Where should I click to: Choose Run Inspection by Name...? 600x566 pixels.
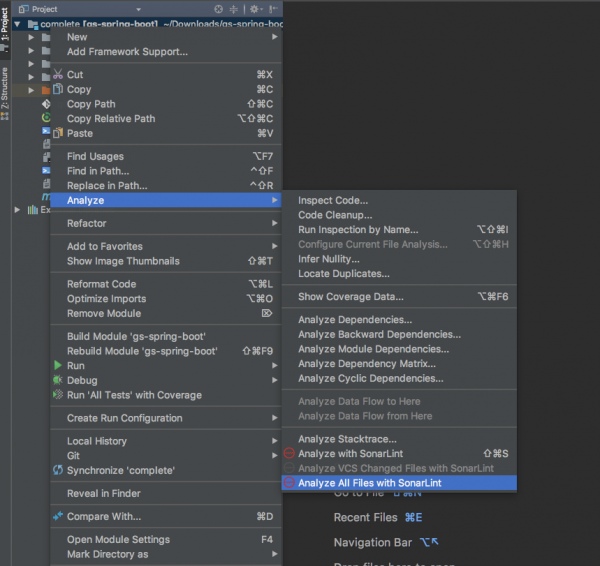click(399, 229)
